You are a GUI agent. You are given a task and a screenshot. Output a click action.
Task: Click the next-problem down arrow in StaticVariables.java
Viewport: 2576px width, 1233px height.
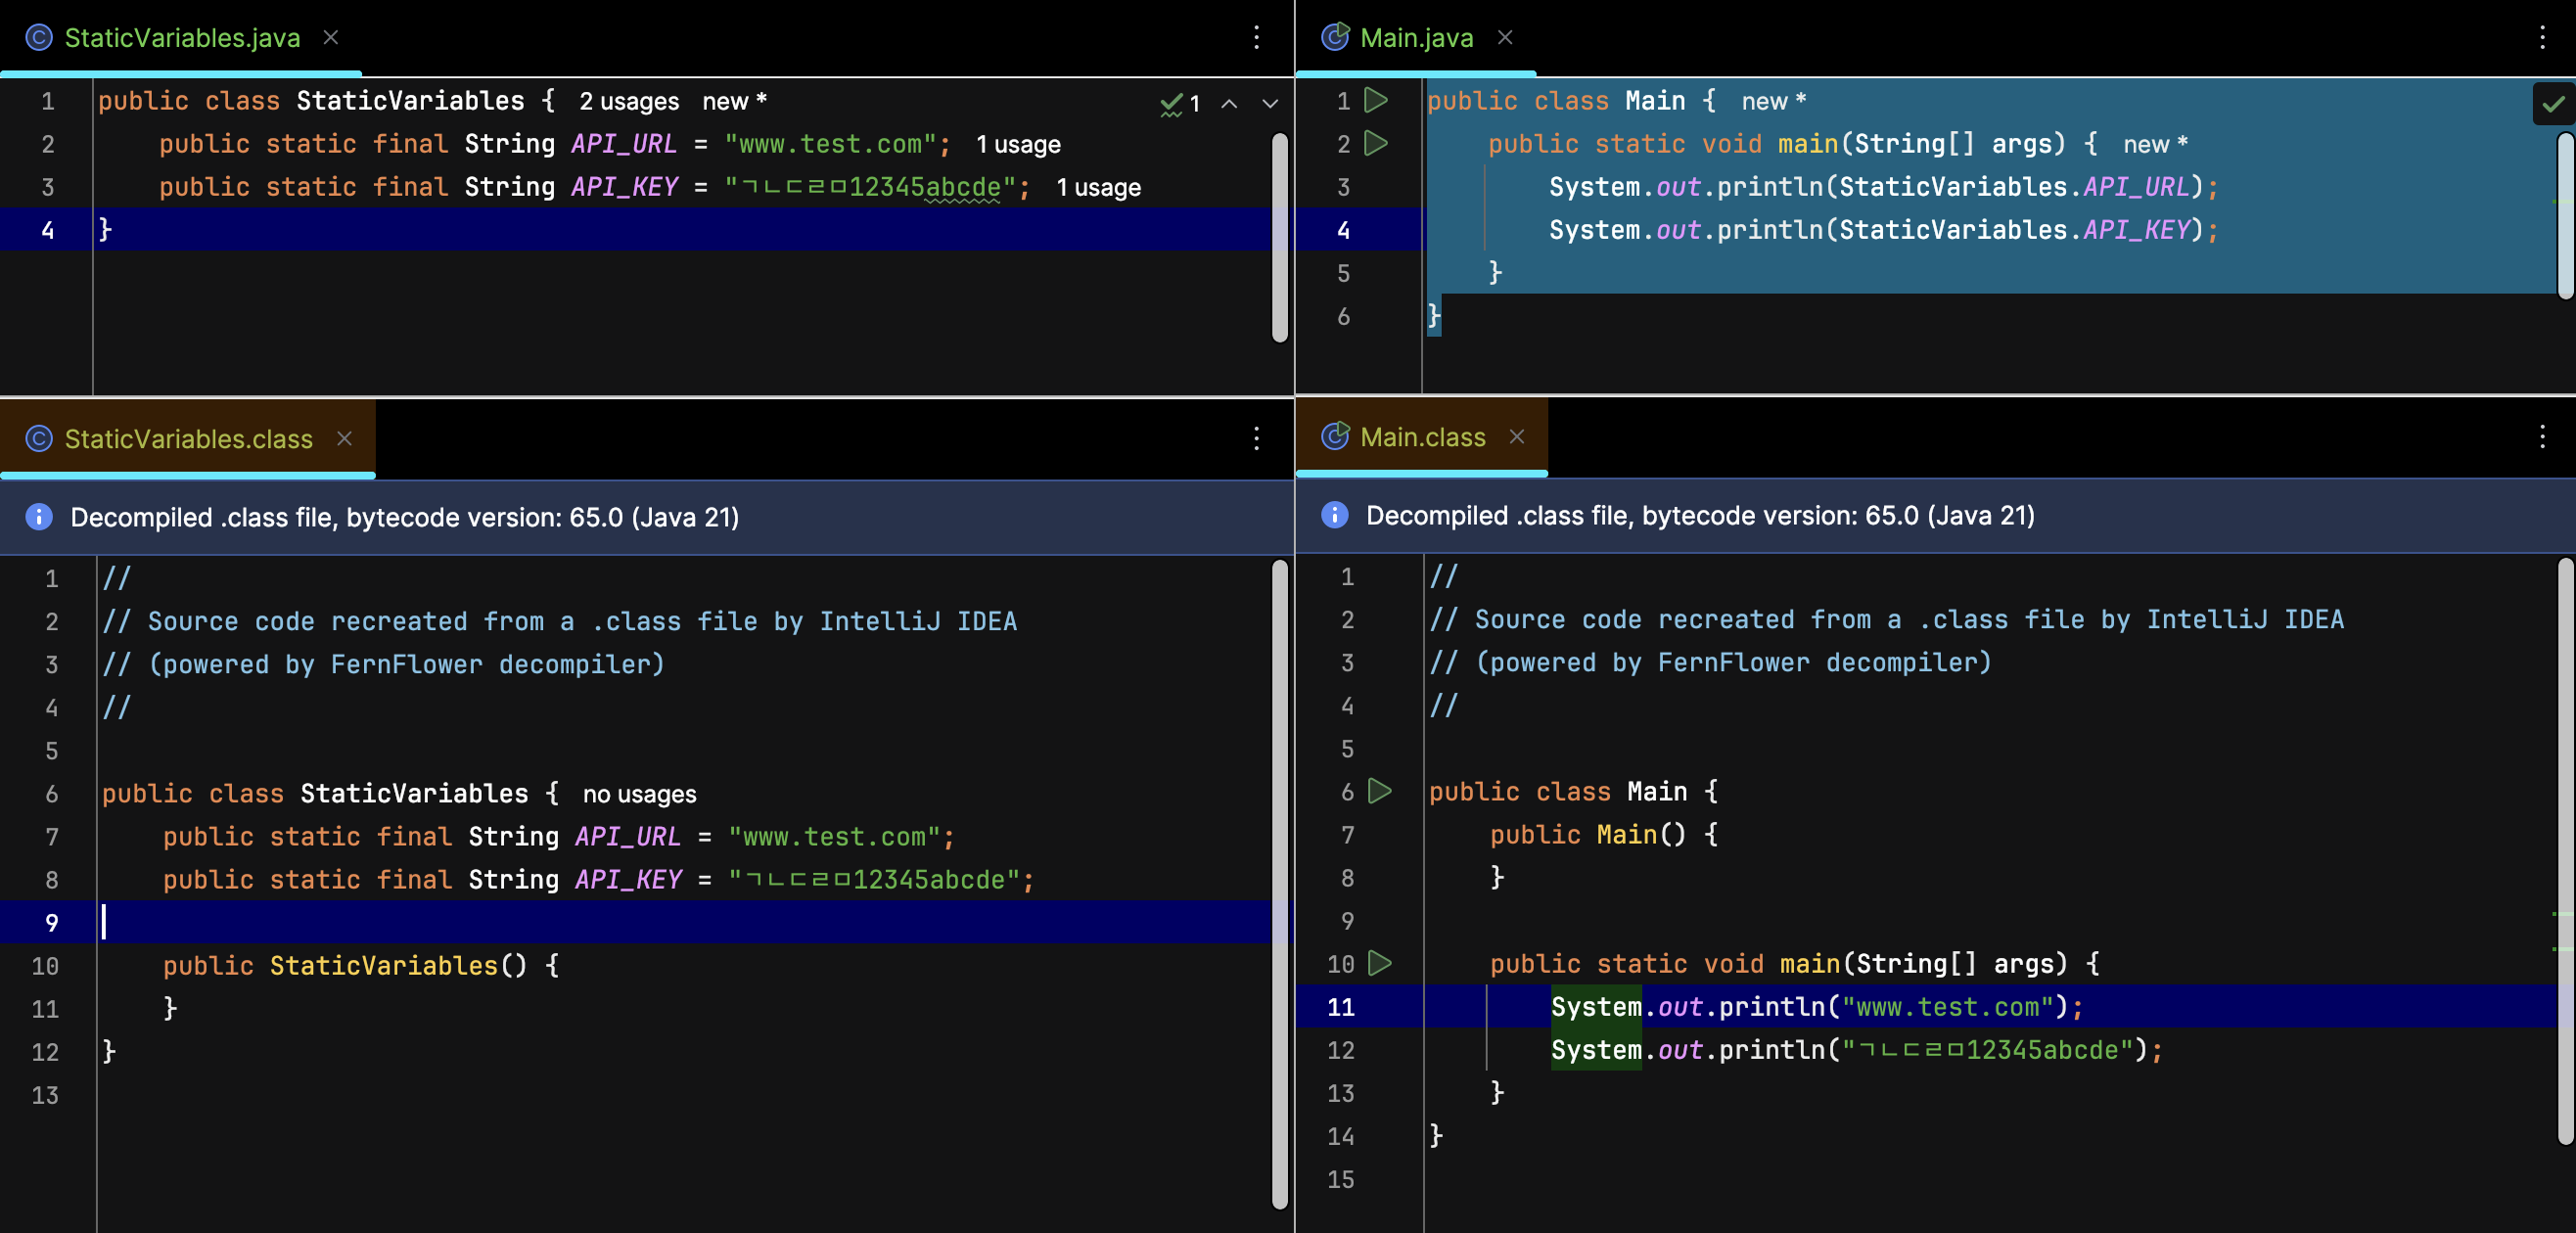(x=1269, y=103)
